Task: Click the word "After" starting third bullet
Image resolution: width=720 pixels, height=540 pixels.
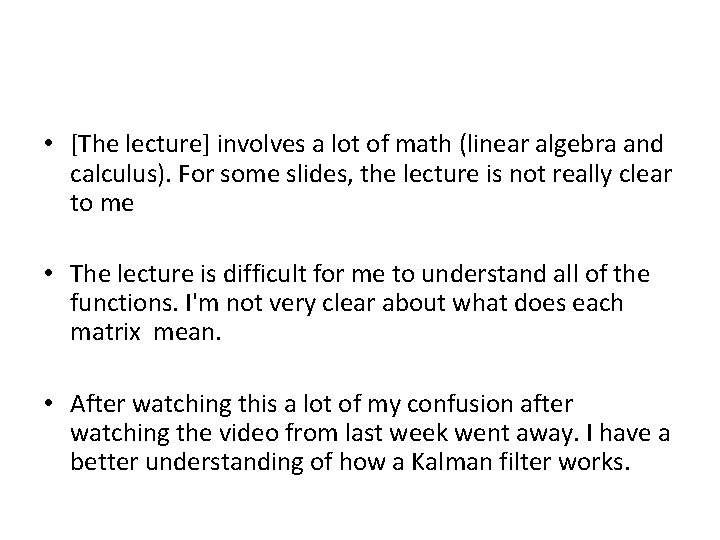Action: (98, 404)
